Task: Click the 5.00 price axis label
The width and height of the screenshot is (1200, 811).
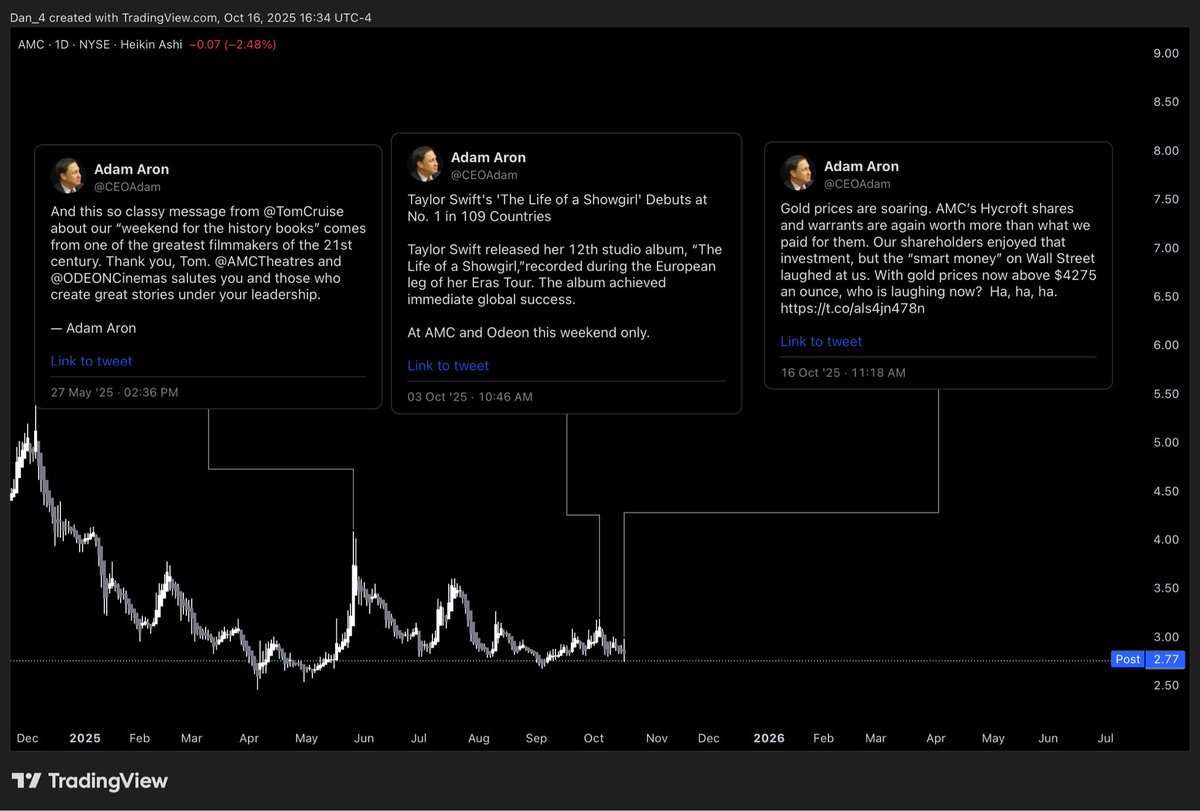Action: click(1165, 443)
